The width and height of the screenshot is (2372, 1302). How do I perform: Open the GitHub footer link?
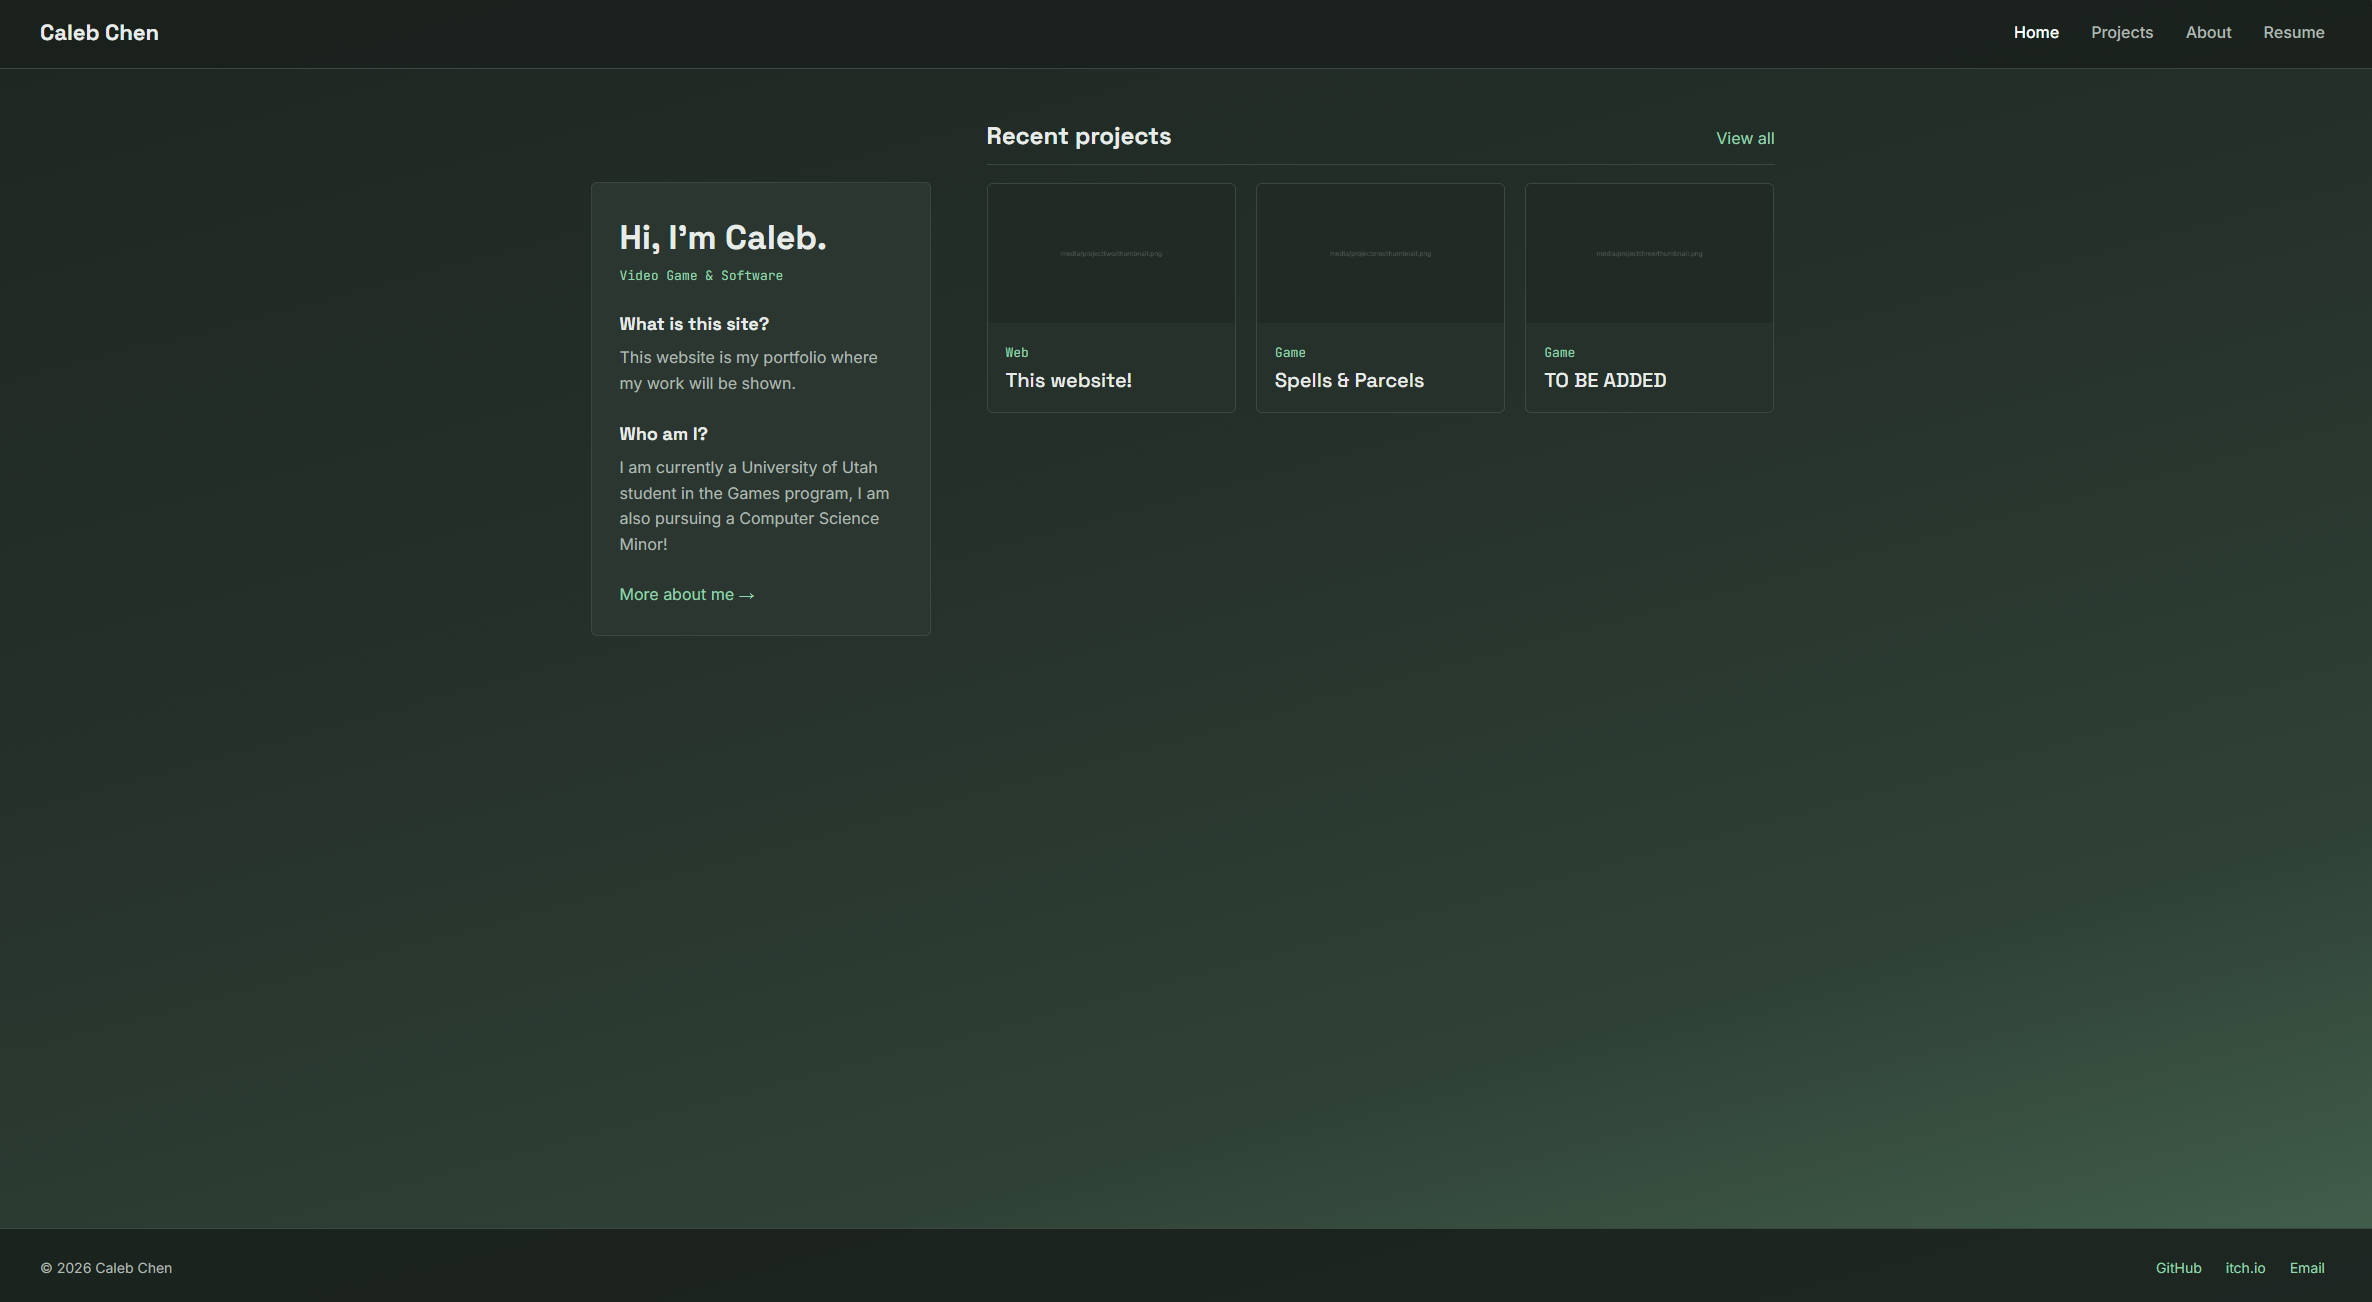tap(2178, 1268)
